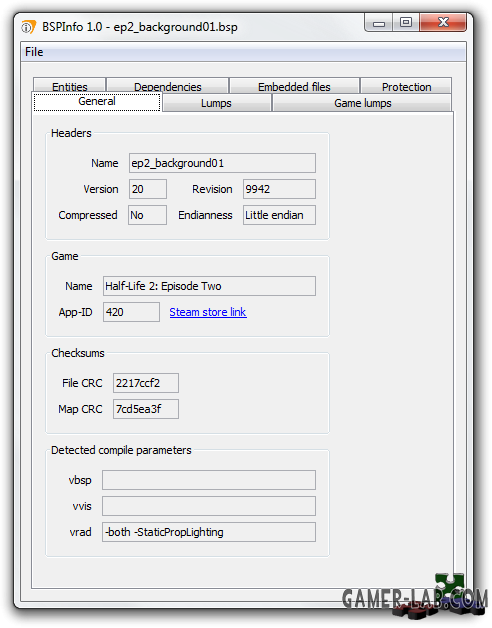Screen dimensions: 492x628
Task: Open the Game lumps tab
Action: coord(362,103)
